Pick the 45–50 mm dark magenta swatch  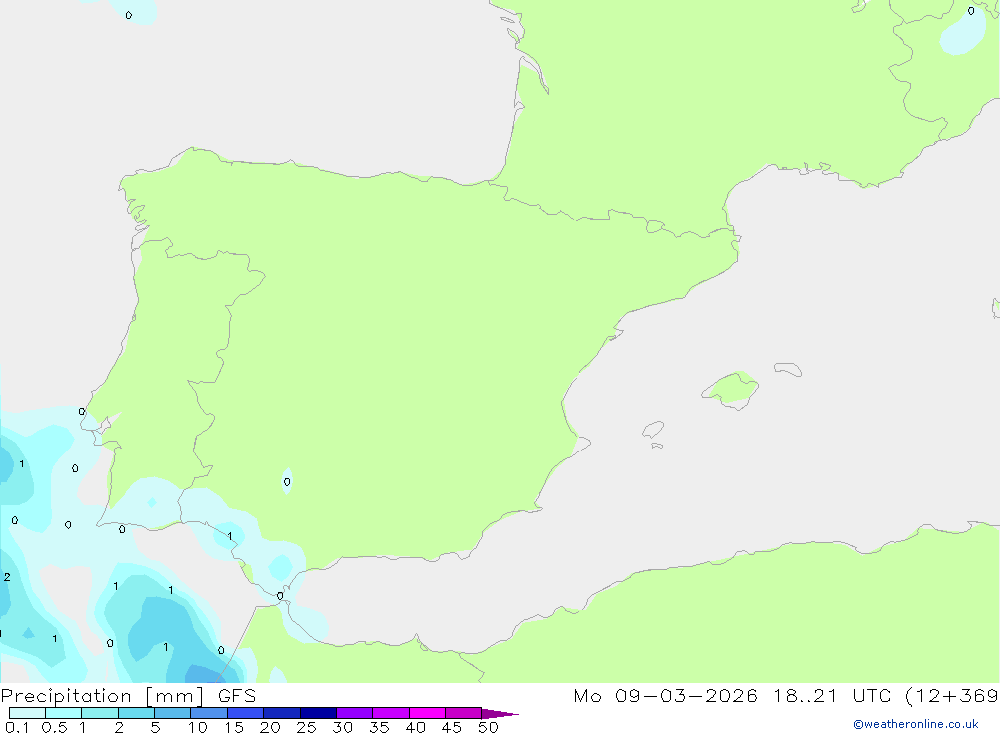[x=464, y=713]
